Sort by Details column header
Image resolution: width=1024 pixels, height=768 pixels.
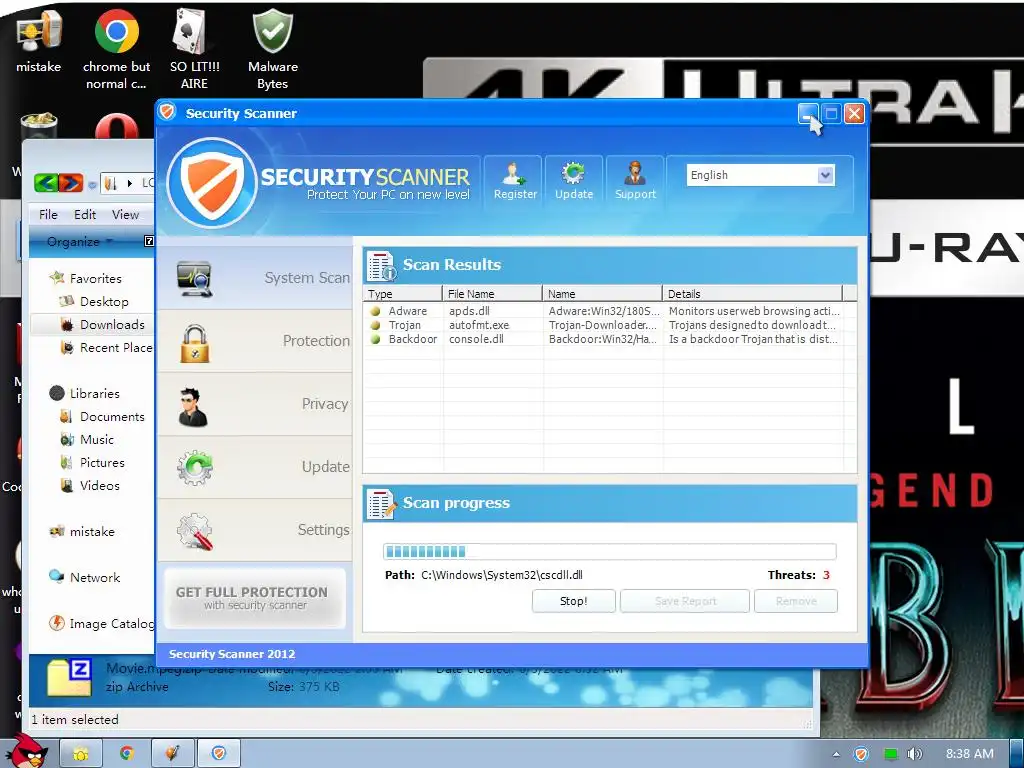(752, 294)
